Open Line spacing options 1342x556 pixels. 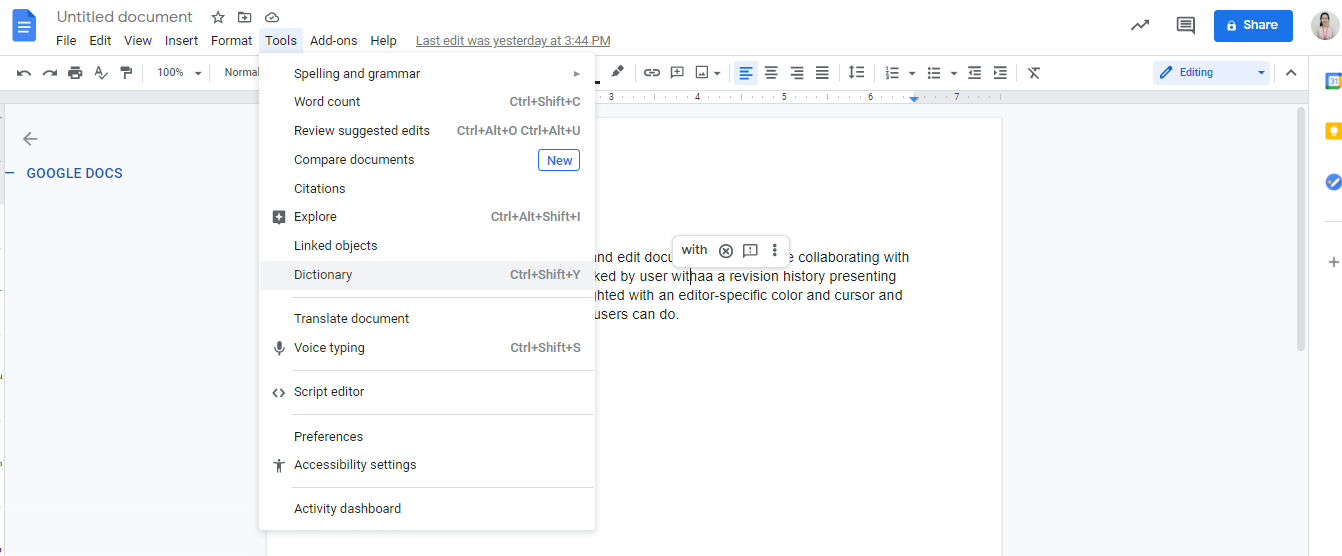point(856,73)
